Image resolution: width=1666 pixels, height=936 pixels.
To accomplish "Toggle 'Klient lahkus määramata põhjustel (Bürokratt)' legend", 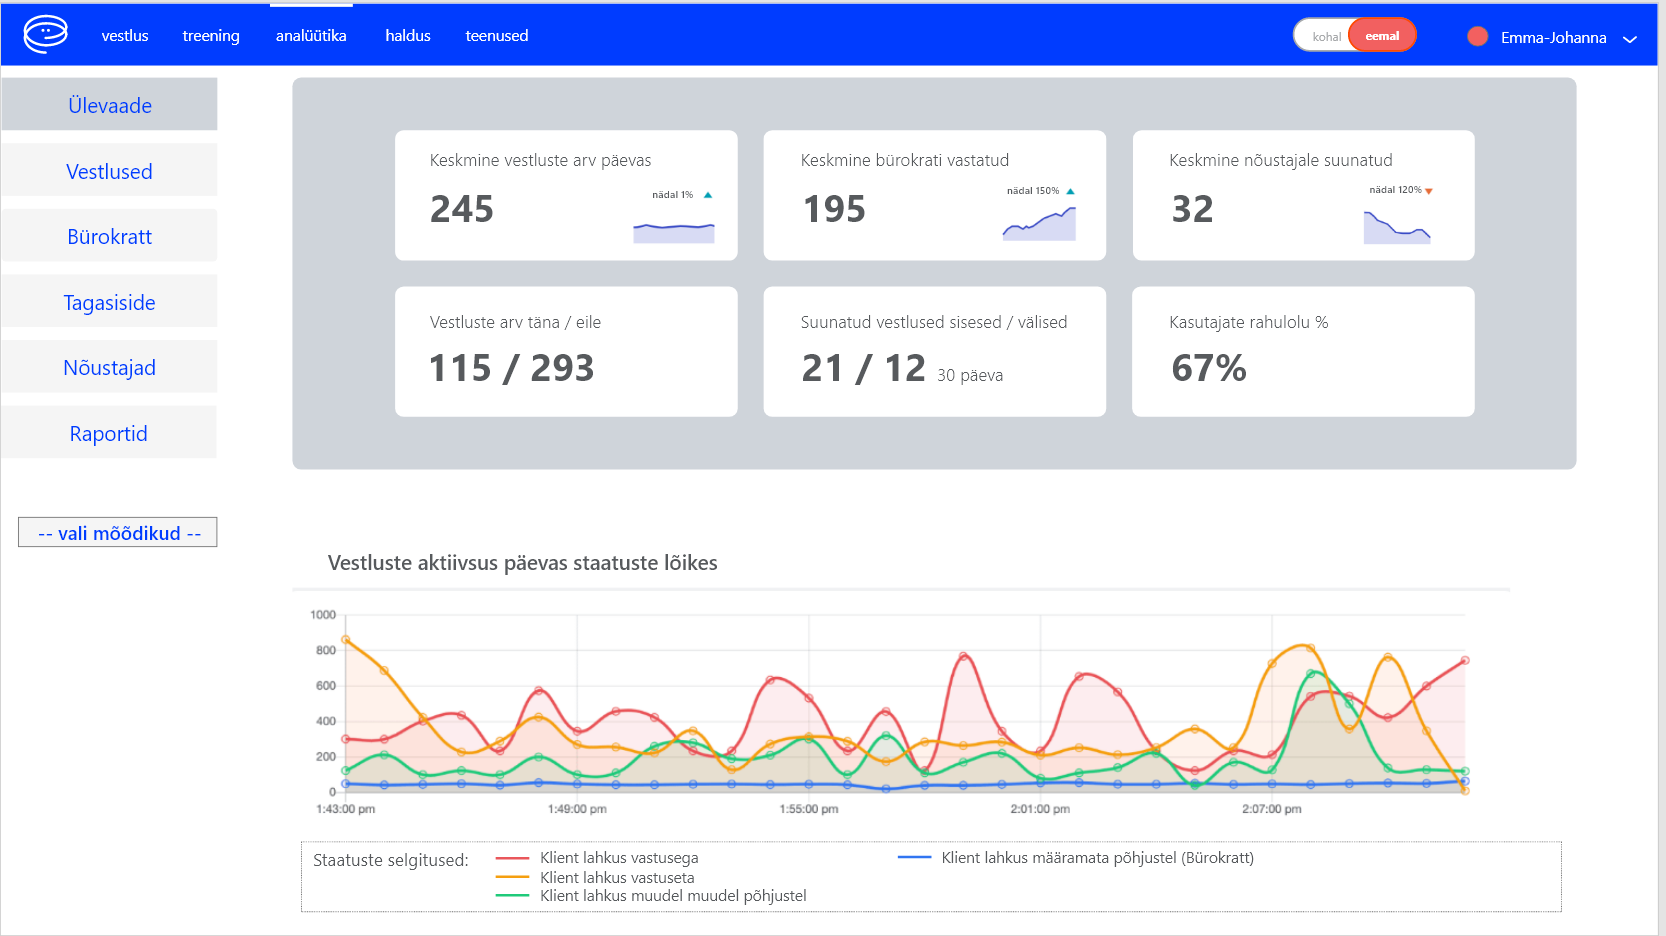I will coord(1076,858).
